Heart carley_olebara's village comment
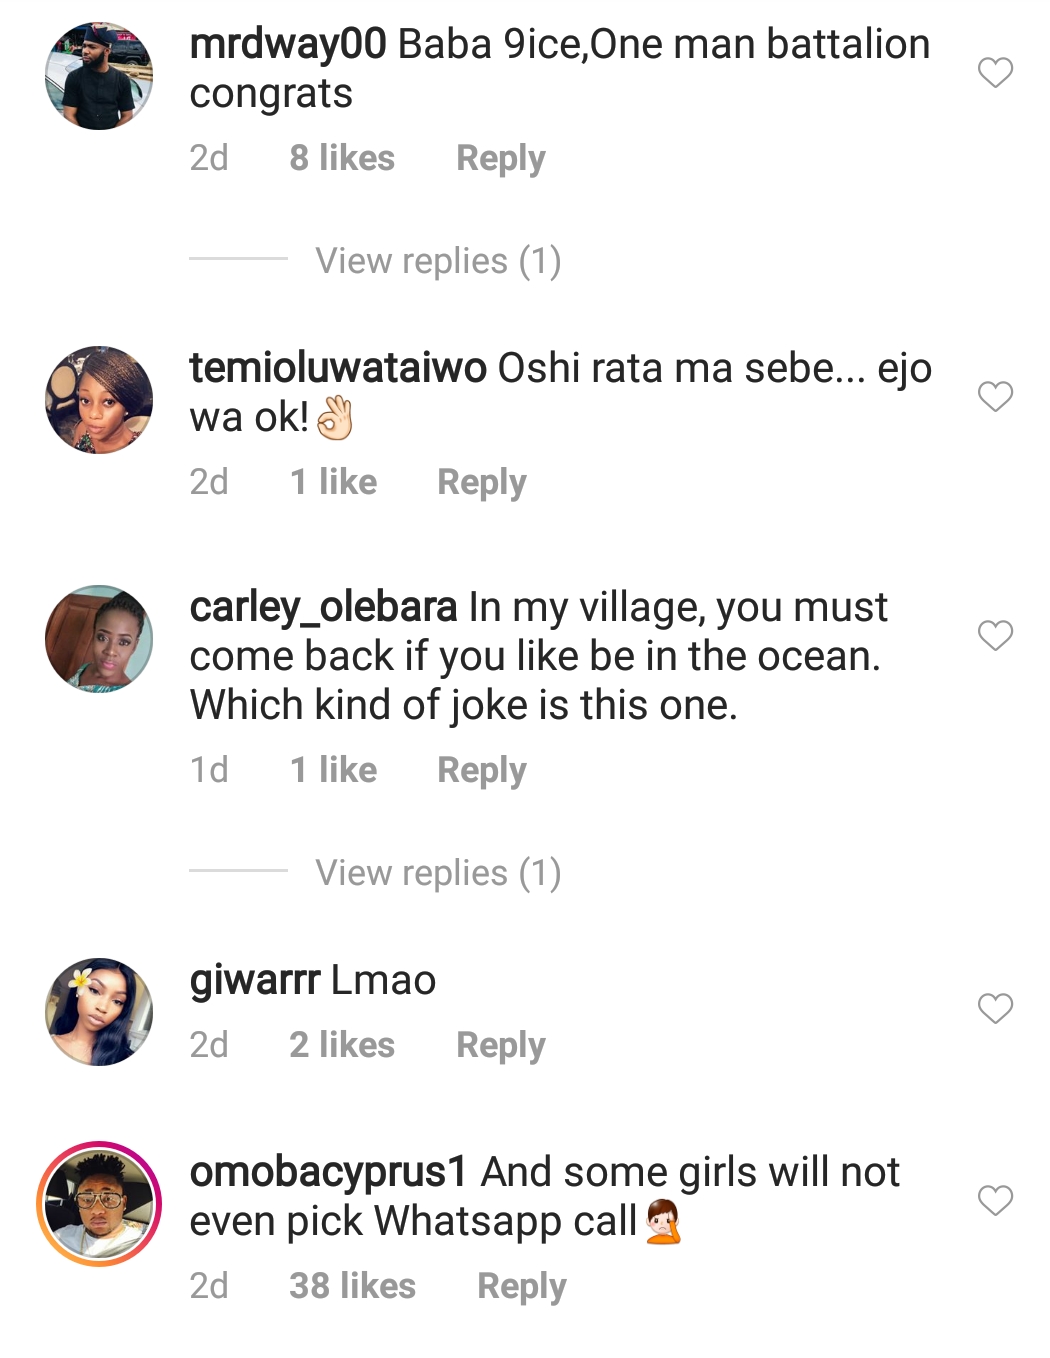The height and width of the screenshot is (1358, 1050). pos(995,635)
